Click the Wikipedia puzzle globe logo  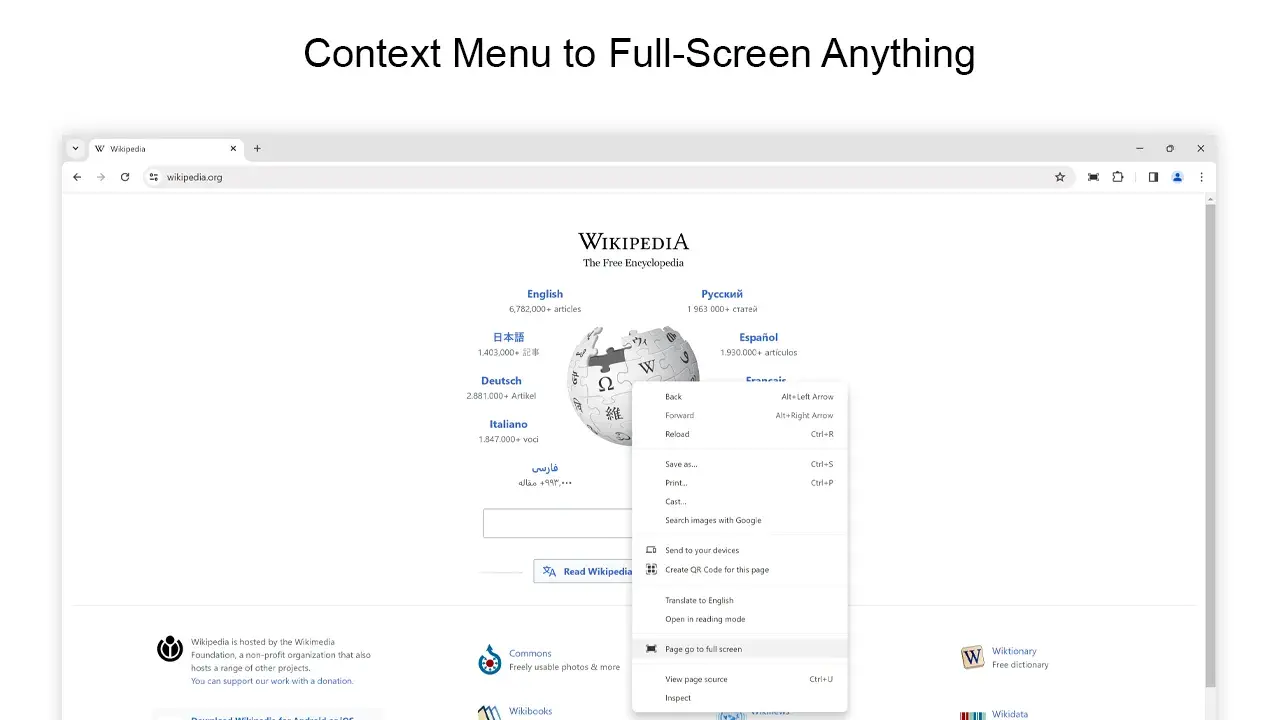tap(602, 385)
